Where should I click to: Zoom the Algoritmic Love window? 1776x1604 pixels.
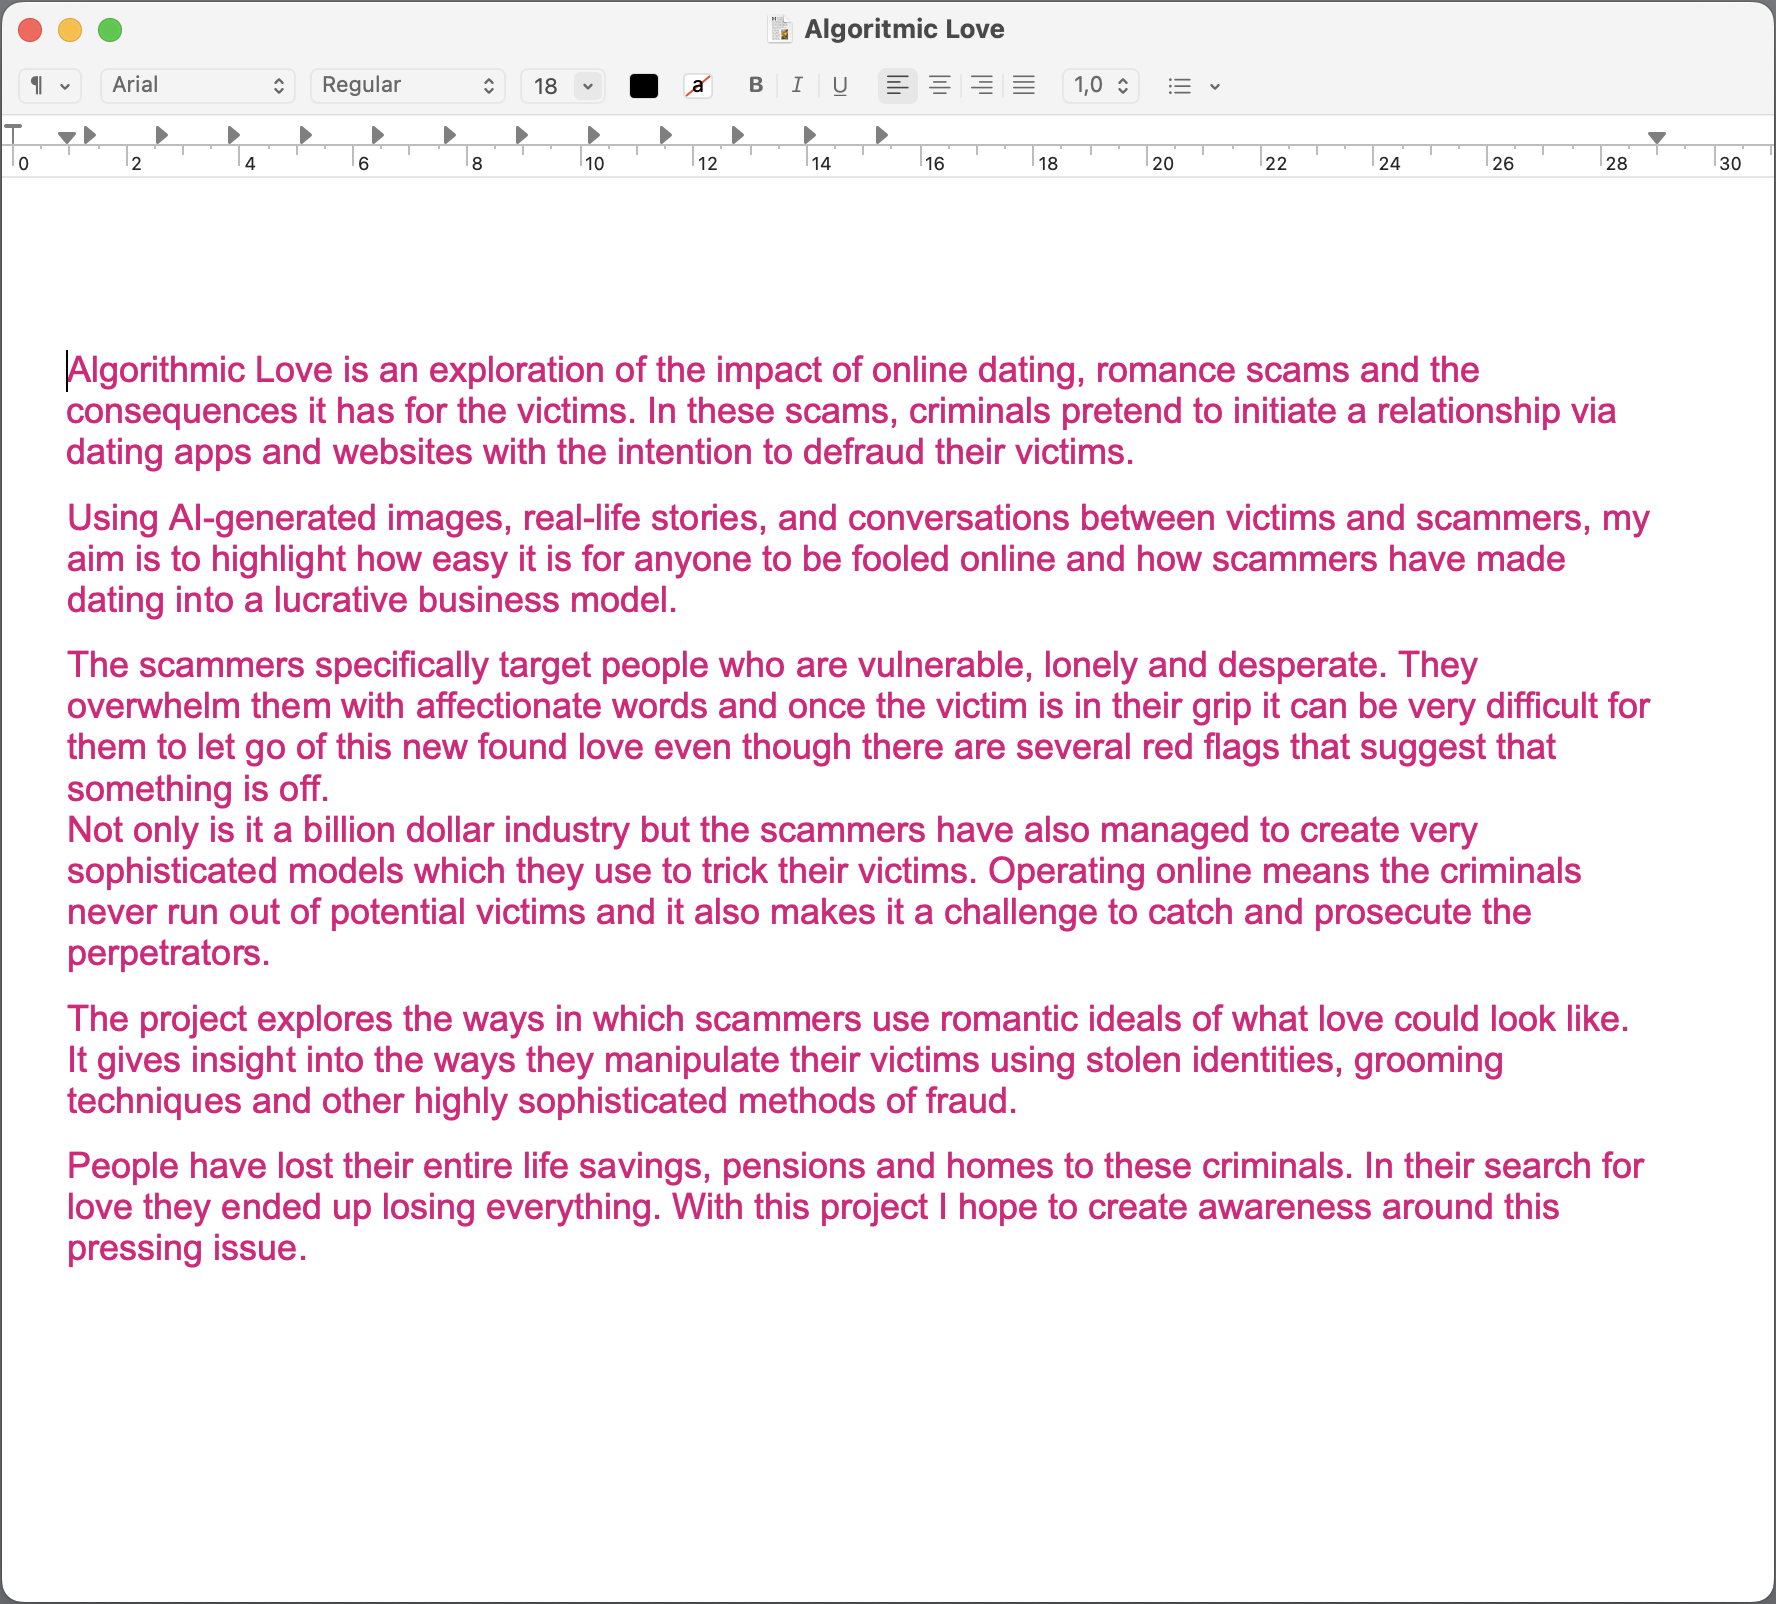coord(110,30)
